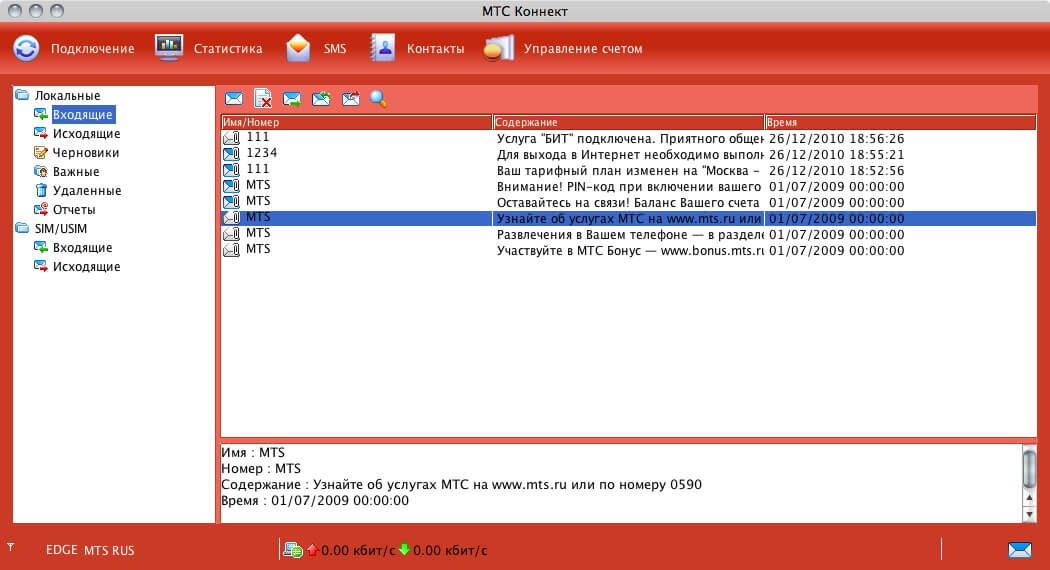Click EDGE MTS RUS network status

click(90, 551)
